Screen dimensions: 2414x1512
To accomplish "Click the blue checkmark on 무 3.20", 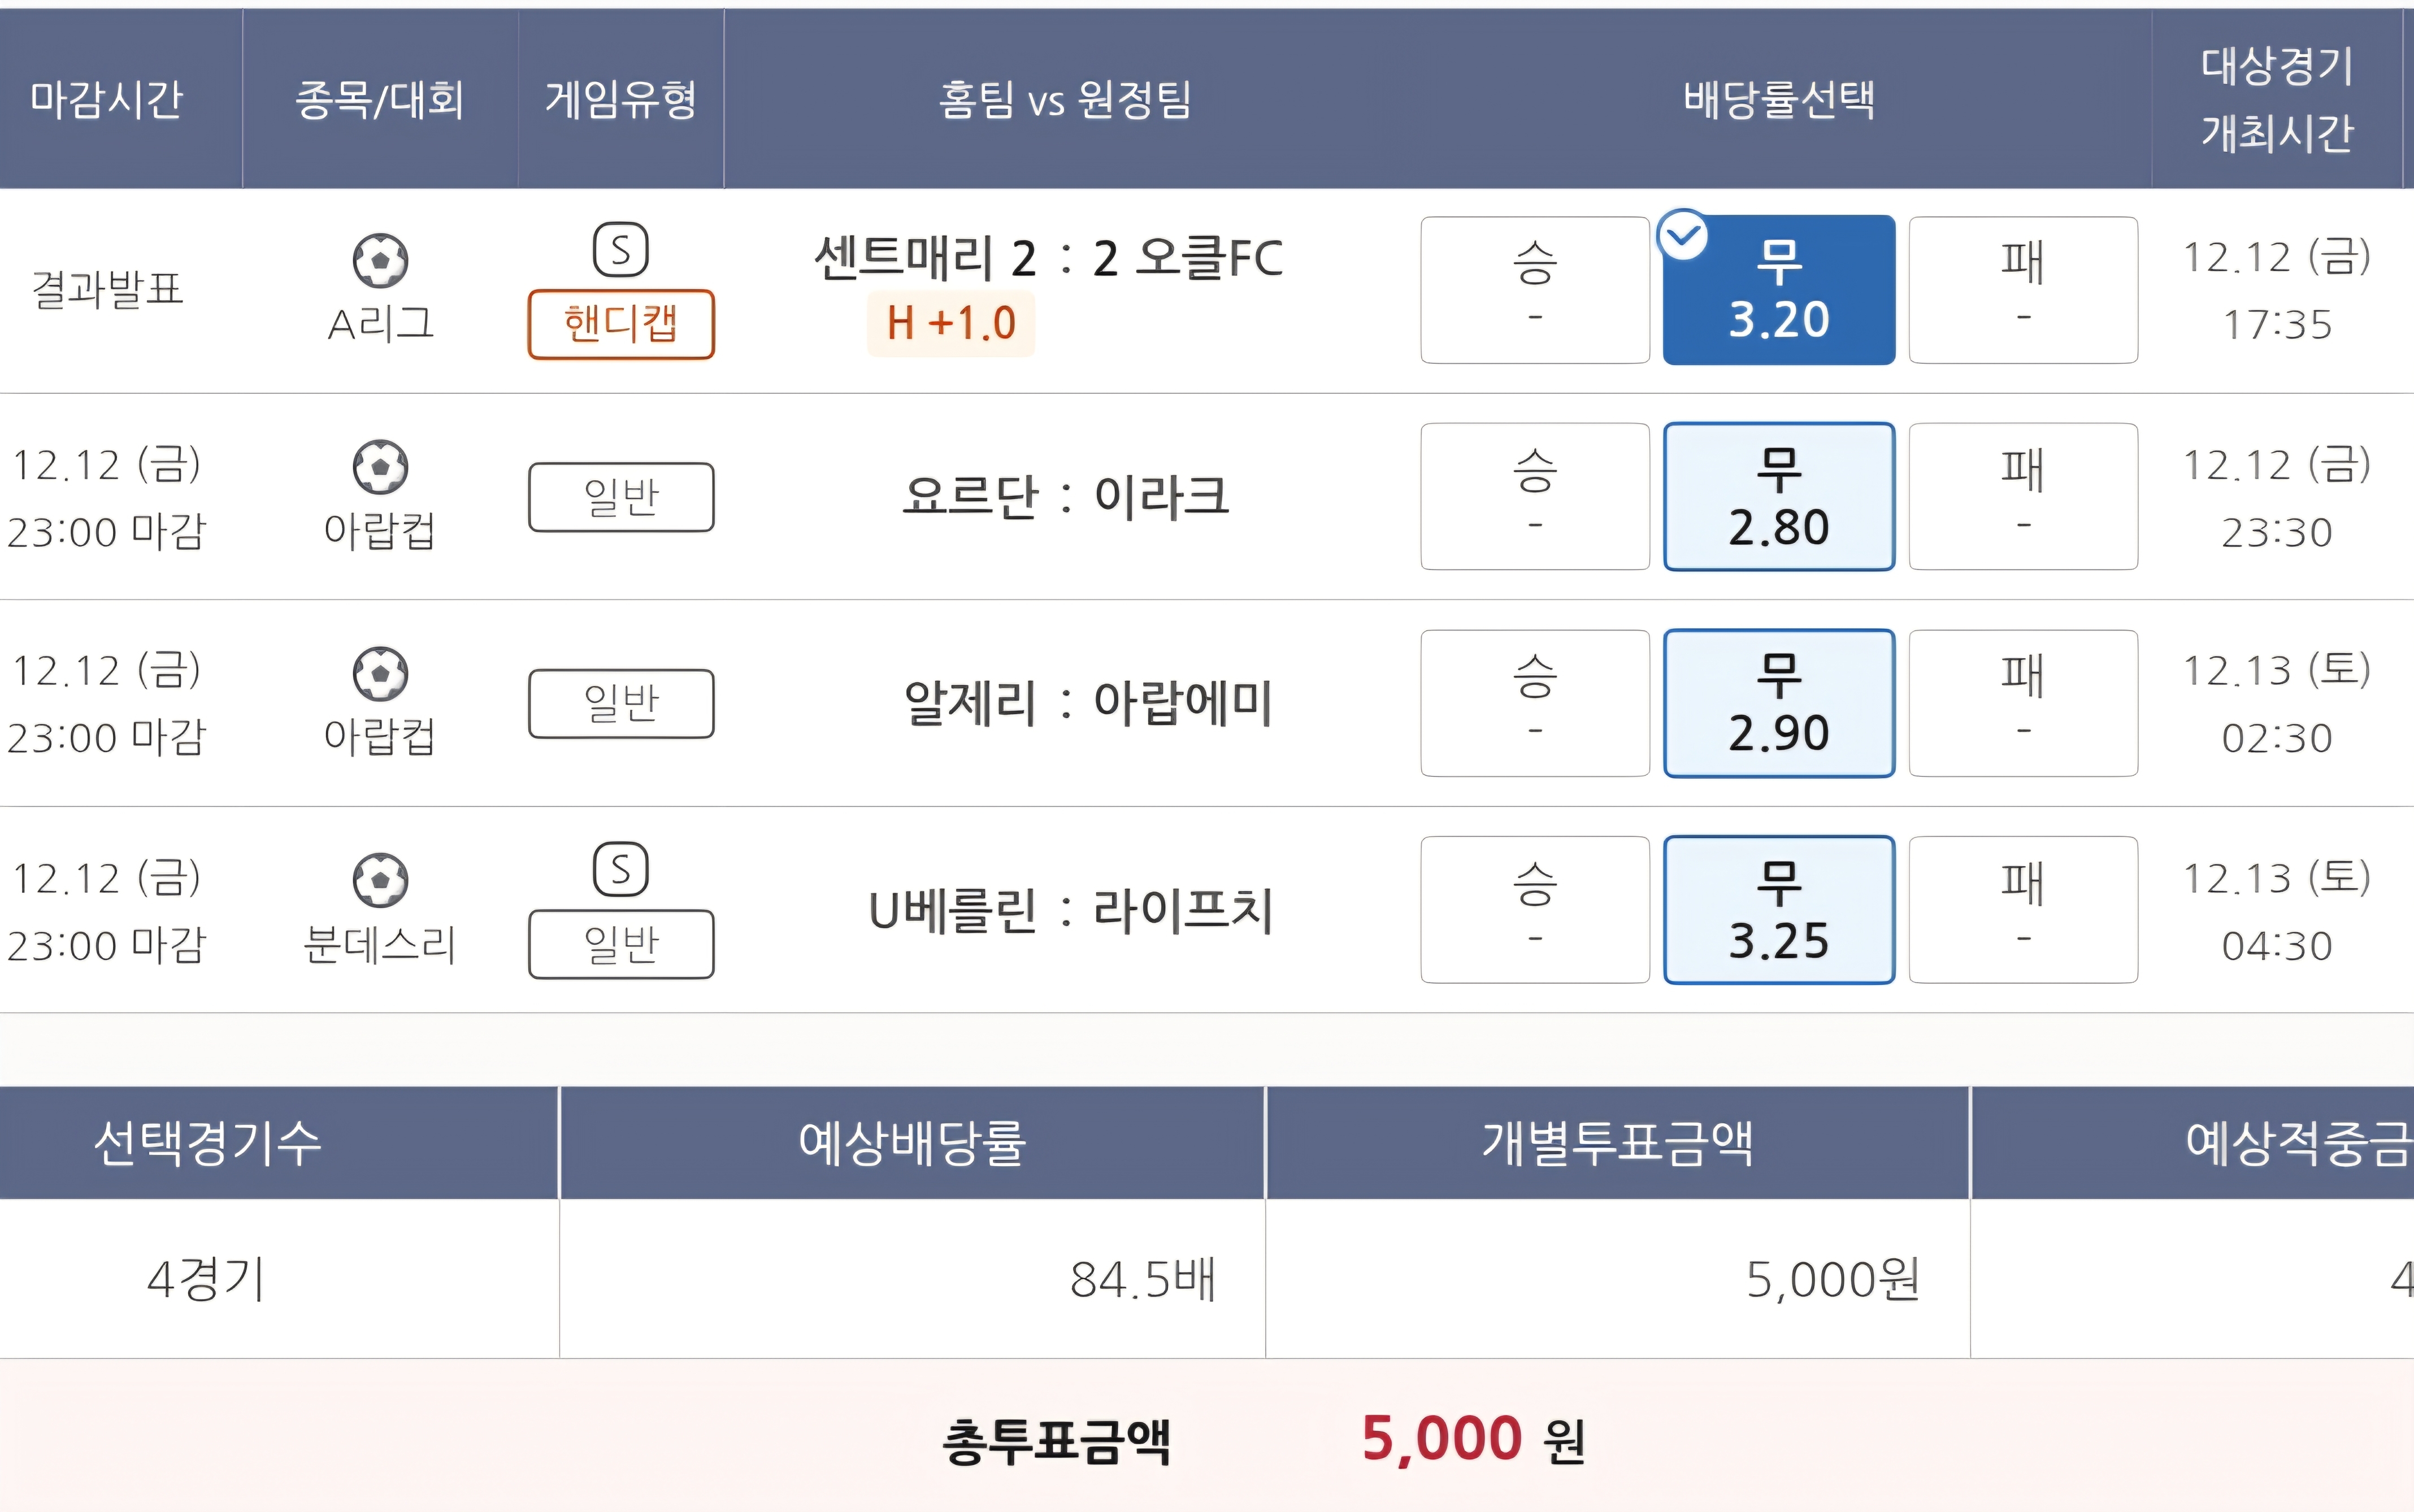I will pos(1683,236).
